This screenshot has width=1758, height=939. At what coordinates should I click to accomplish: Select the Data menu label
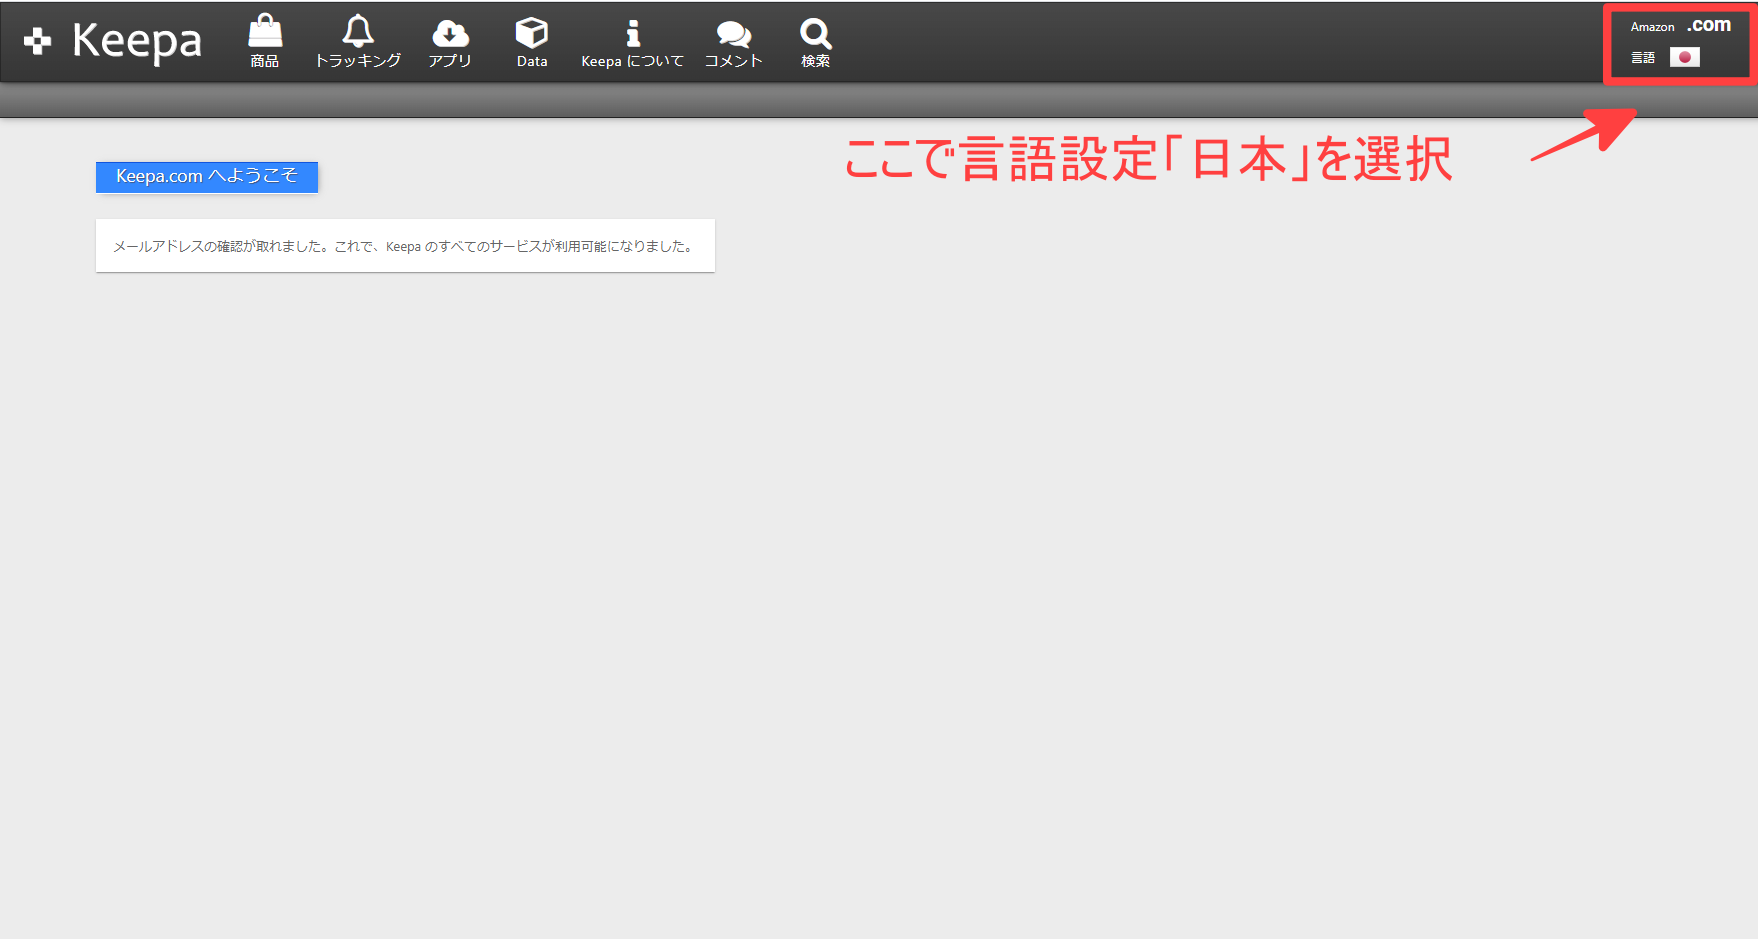(x=532, y=61)
